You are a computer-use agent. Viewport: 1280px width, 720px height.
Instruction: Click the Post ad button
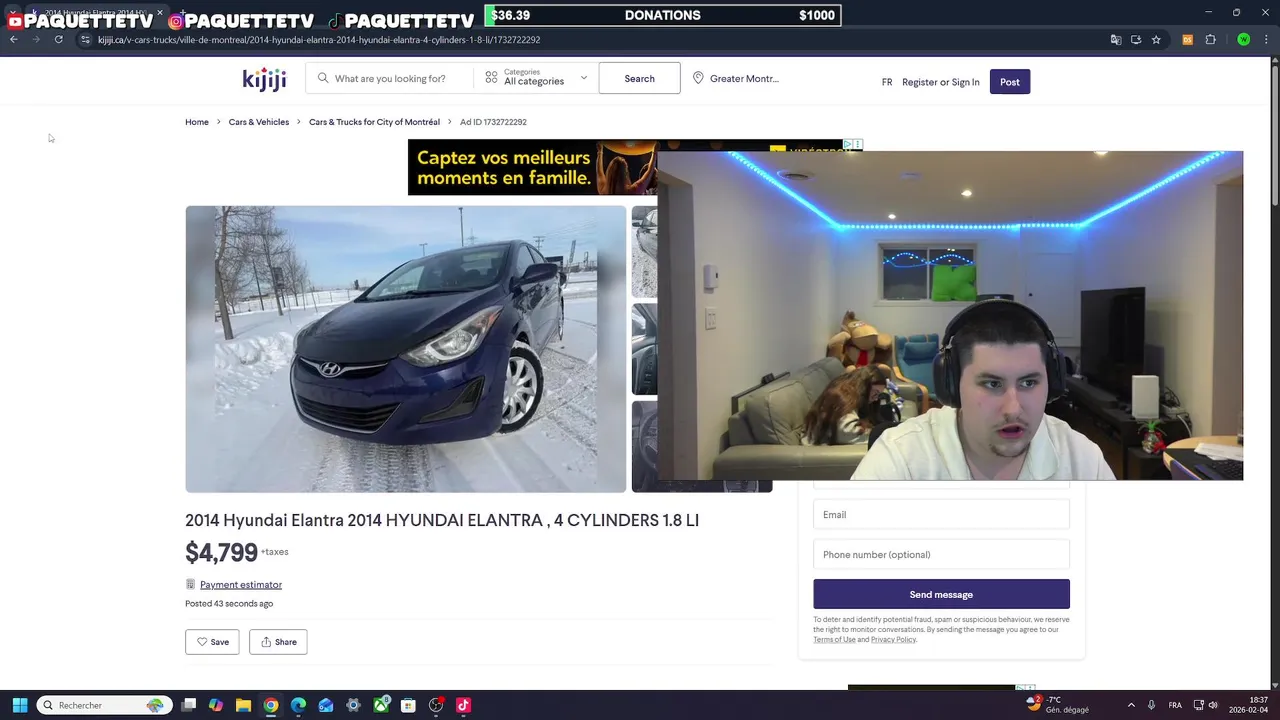click(x=1010, y=82)
